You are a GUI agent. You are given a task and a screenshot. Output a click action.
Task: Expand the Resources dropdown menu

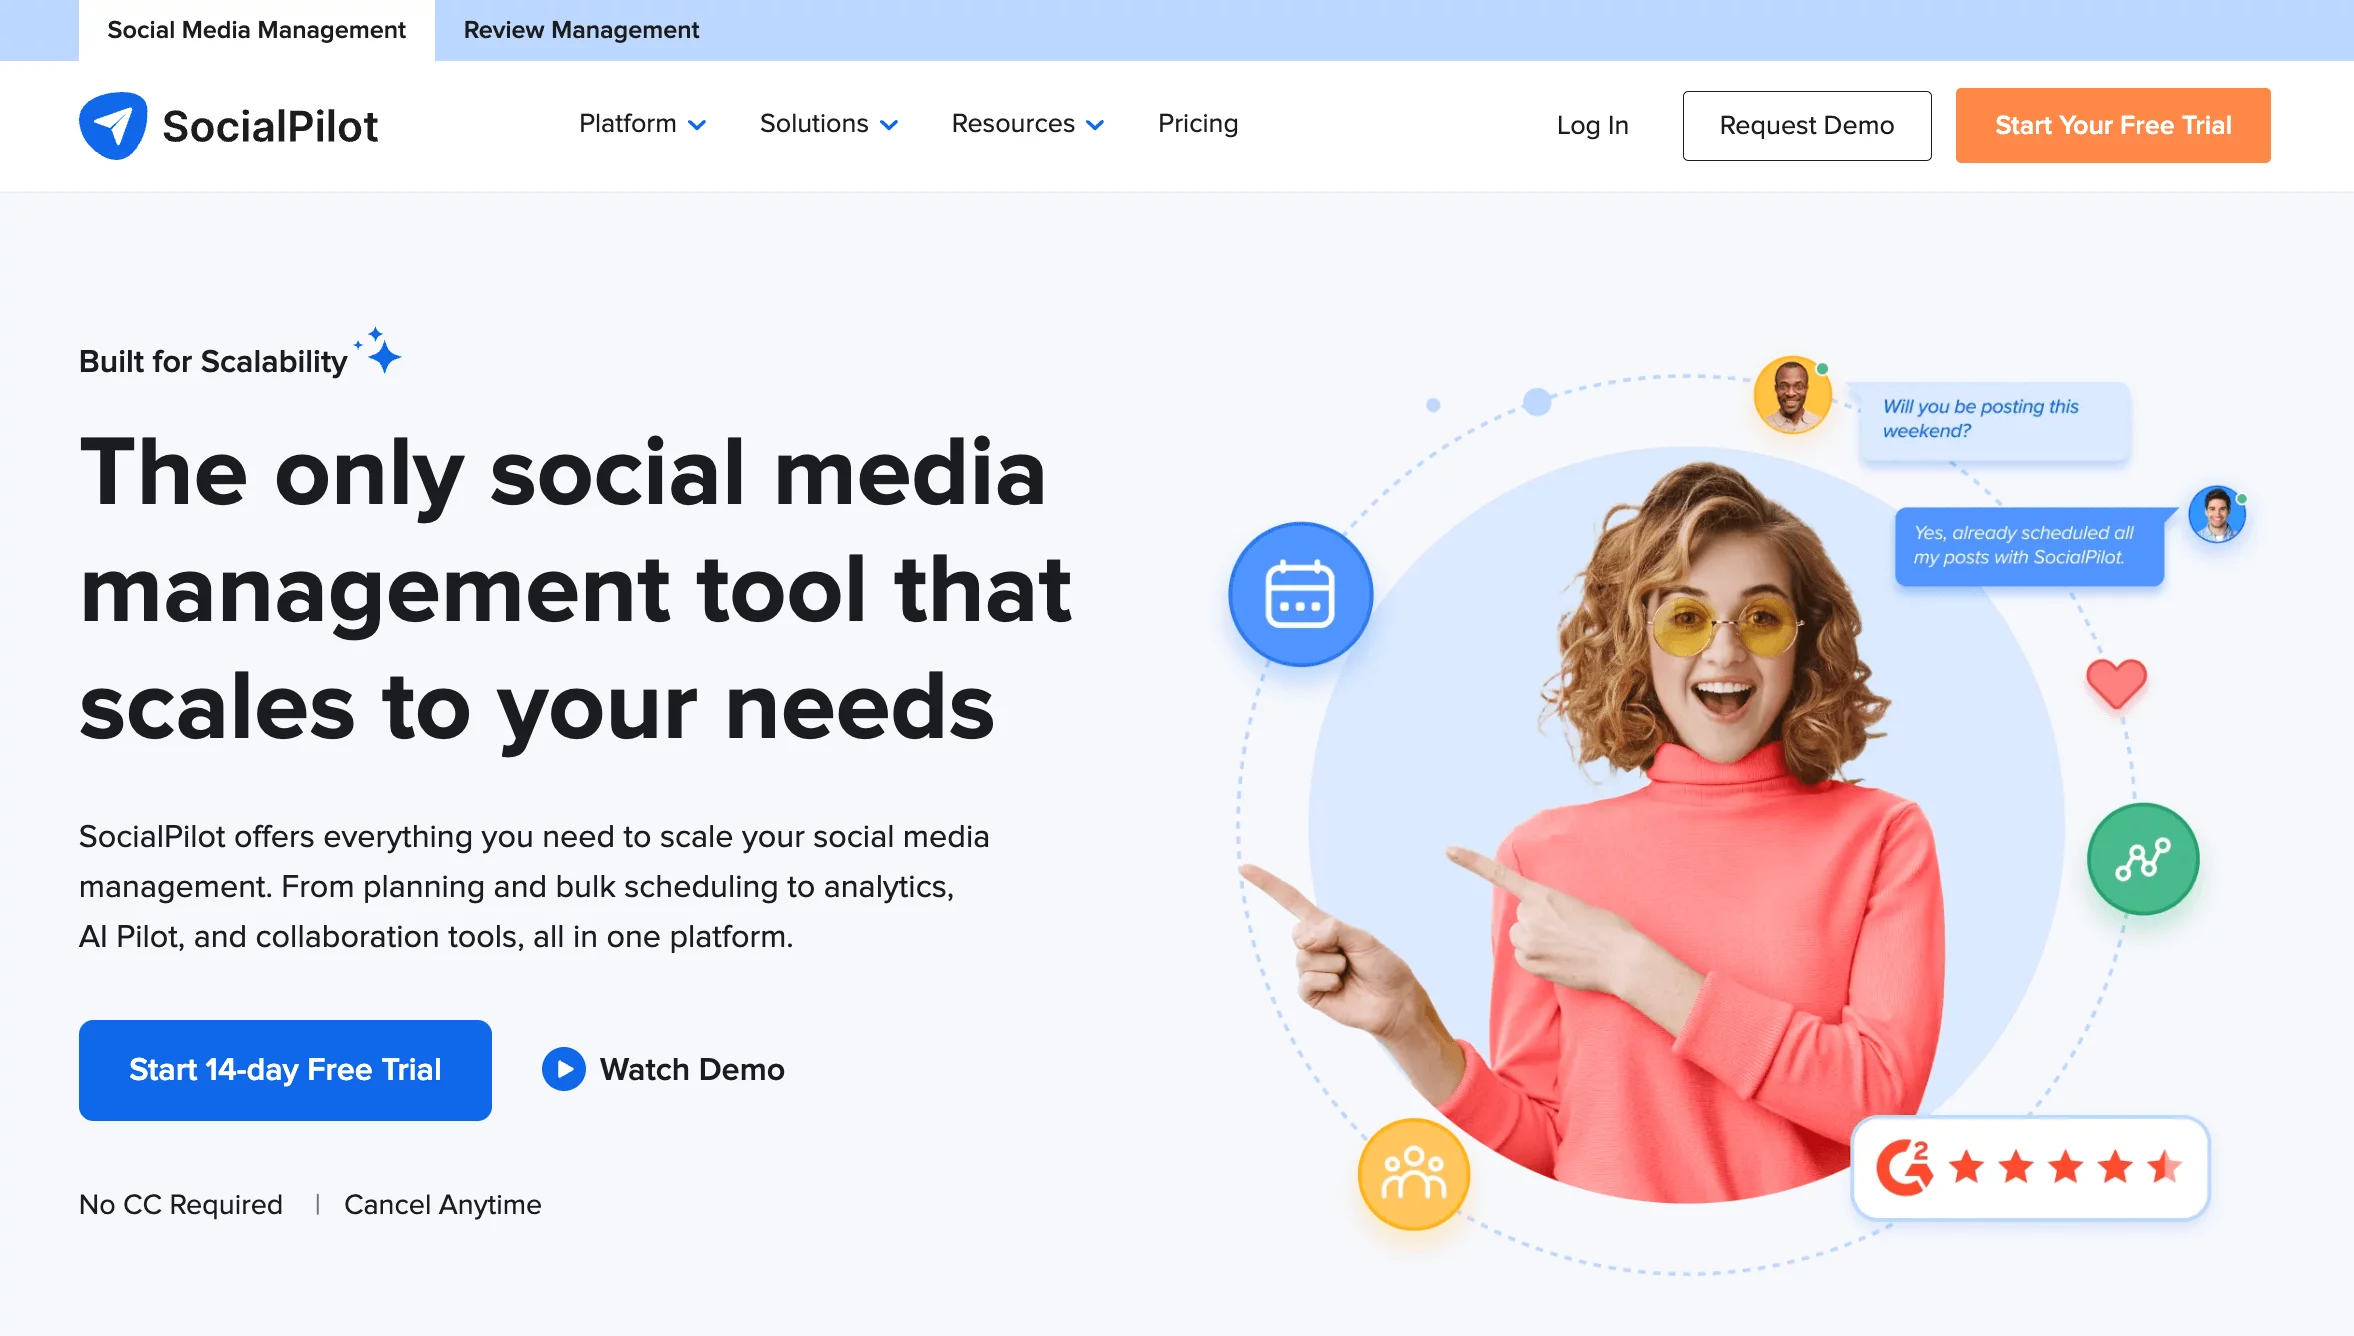(x=1025, y=125)
